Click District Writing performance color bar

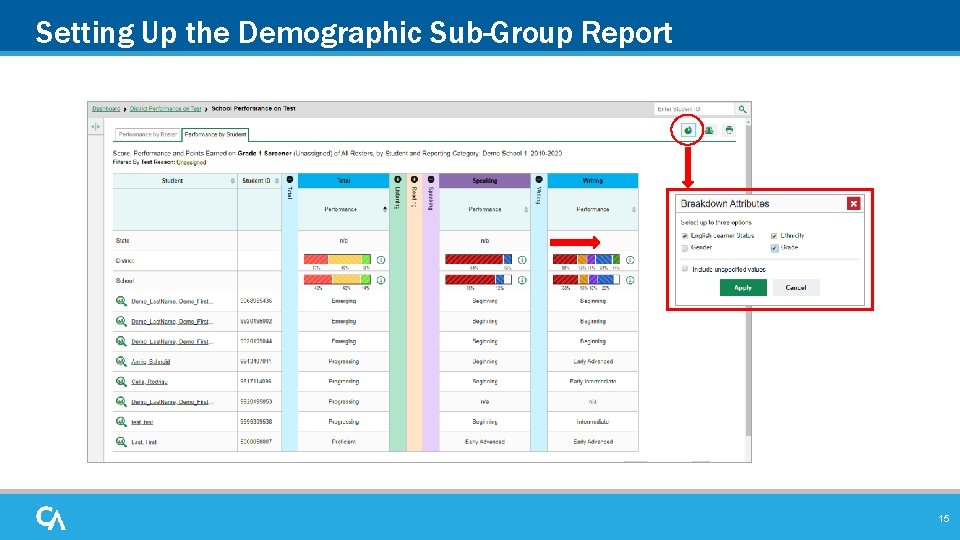coord(586,260)
